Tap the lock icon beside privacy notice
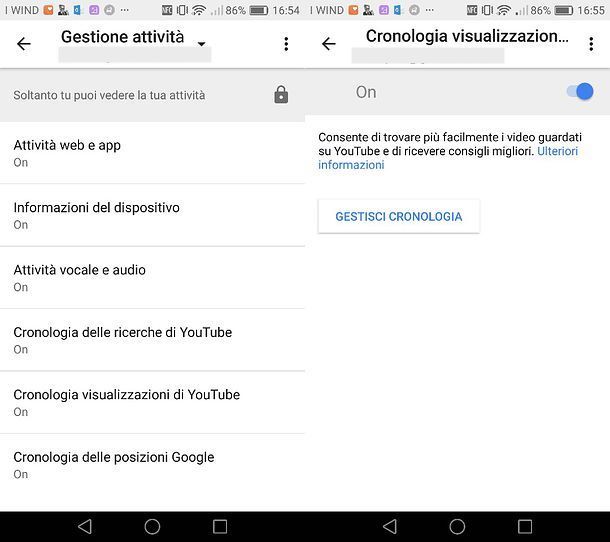This screenshot has height=542, width=610. pos(281,95)
